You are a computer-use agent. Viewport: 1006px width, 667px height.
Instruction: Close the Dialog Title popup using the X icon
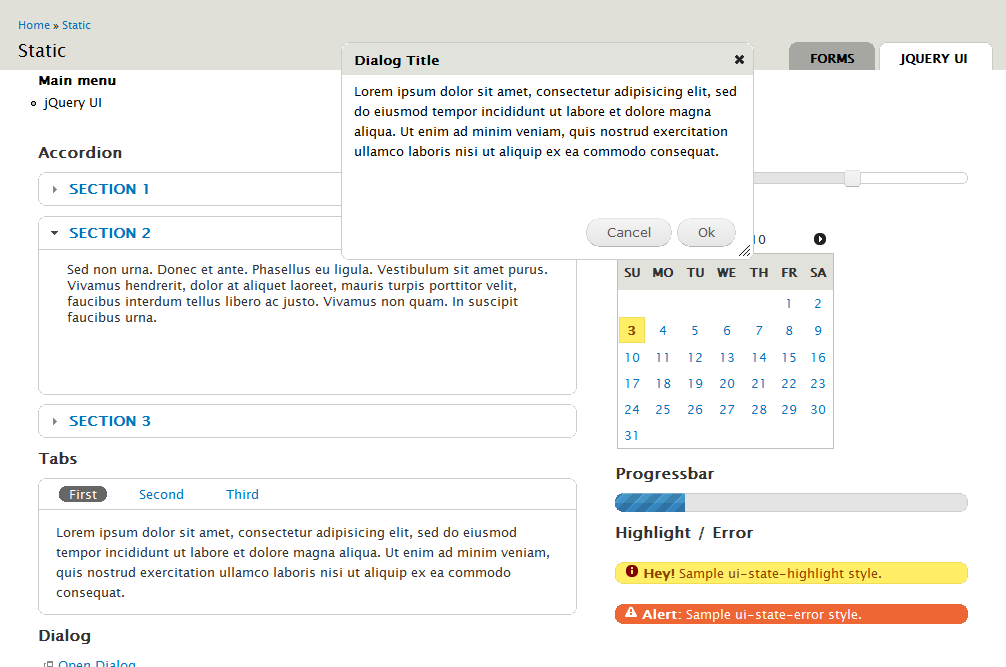739,60
